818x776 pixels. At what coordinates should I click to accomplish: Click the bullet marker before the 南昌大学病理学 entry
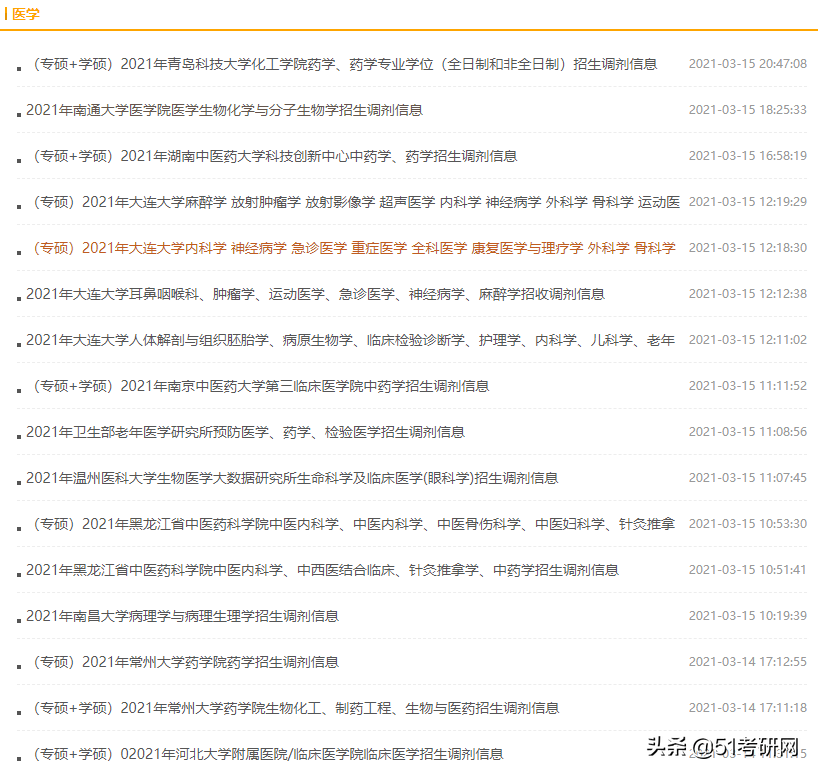[18, 621]
